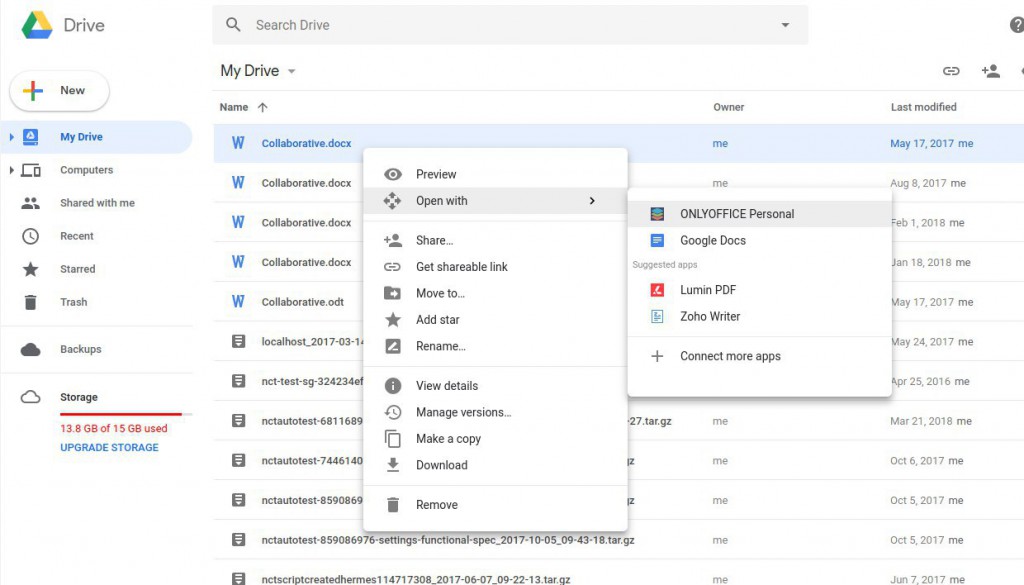Click the Manage versions history icon
The height and width of the screenshot is (585, 1024).
click(x=392, y=412)
